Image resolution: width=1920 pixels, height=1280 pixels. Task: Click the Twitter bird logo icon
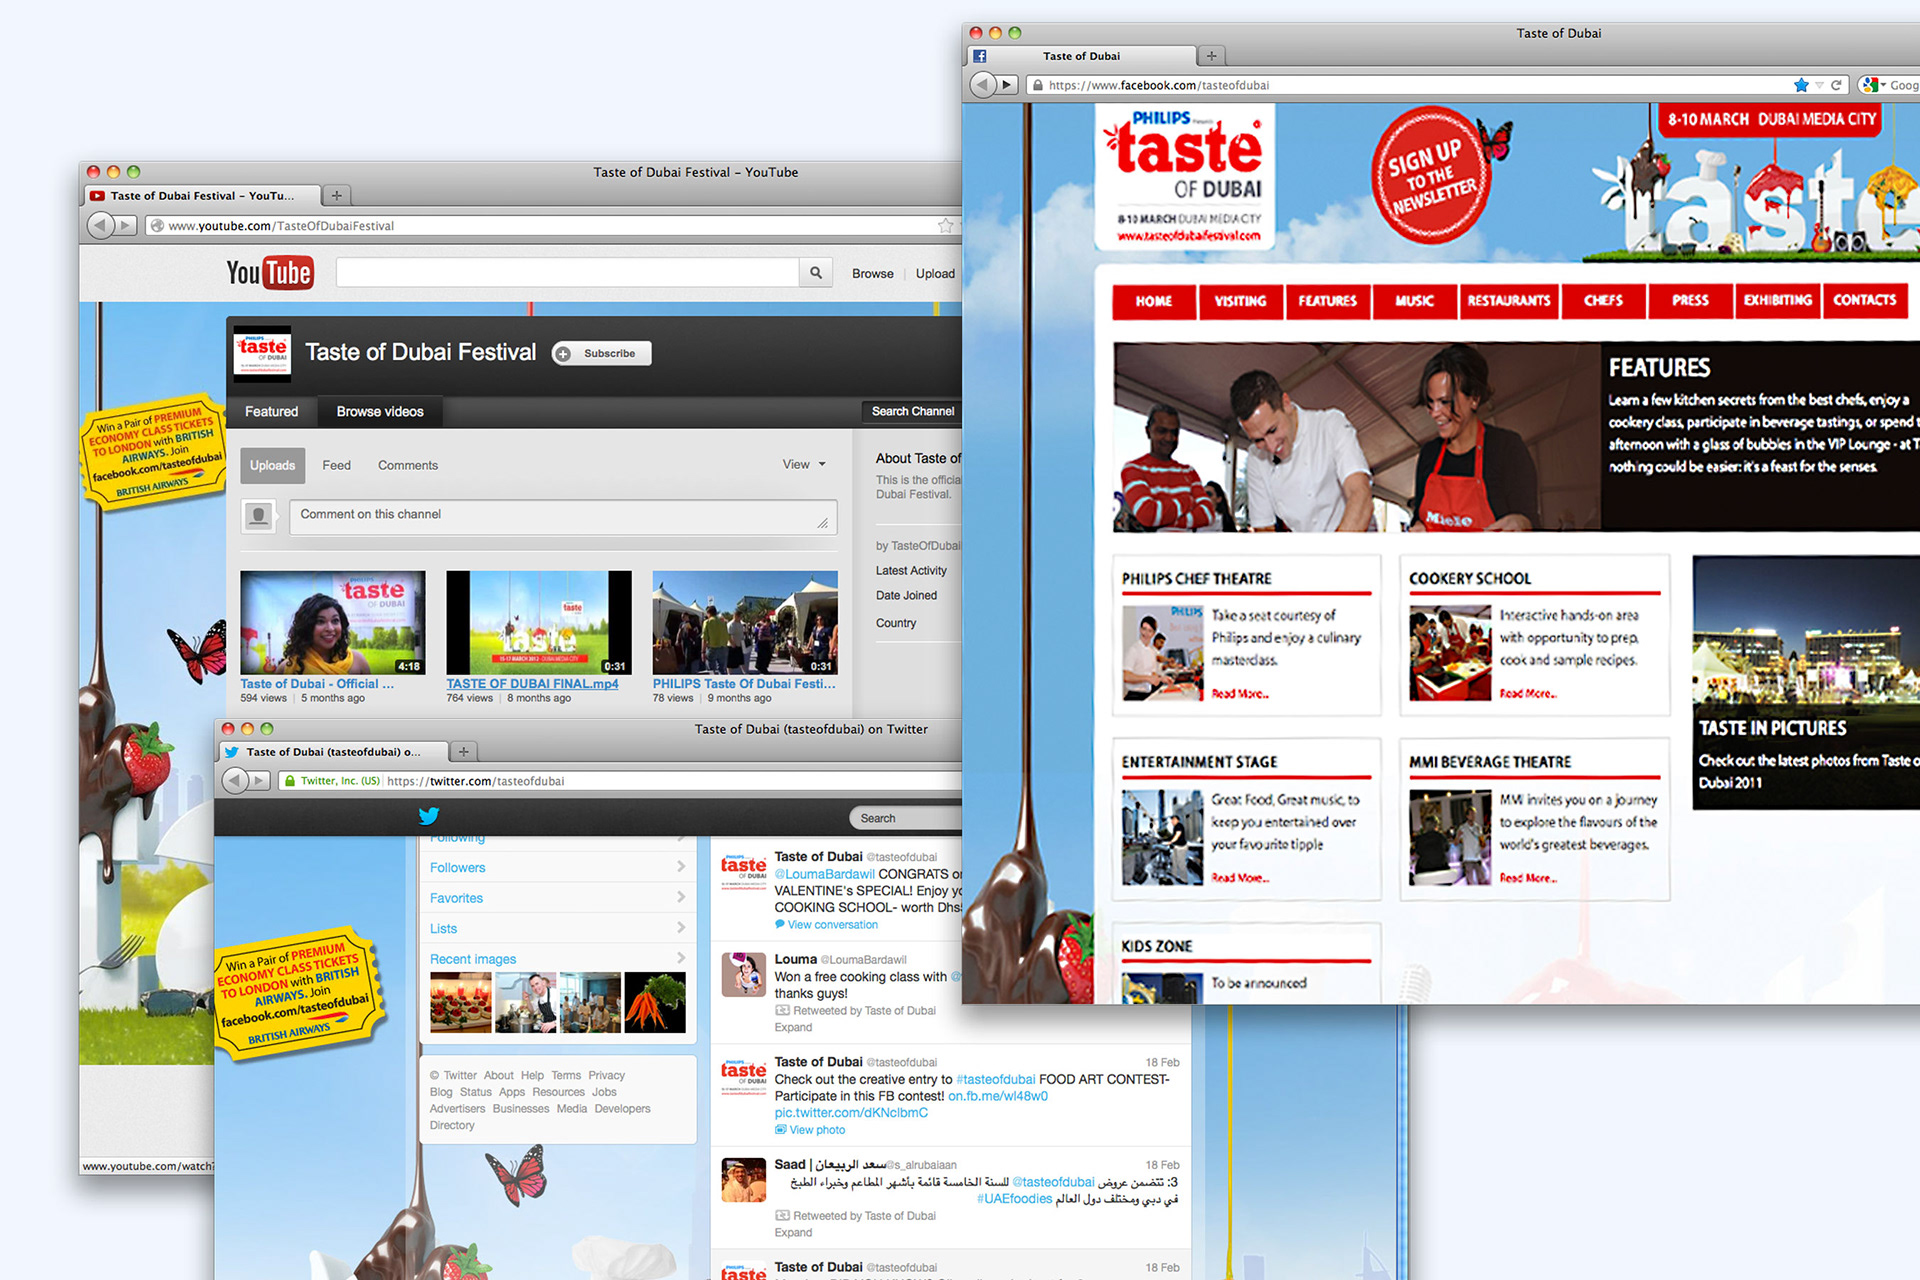pos(429,816)
